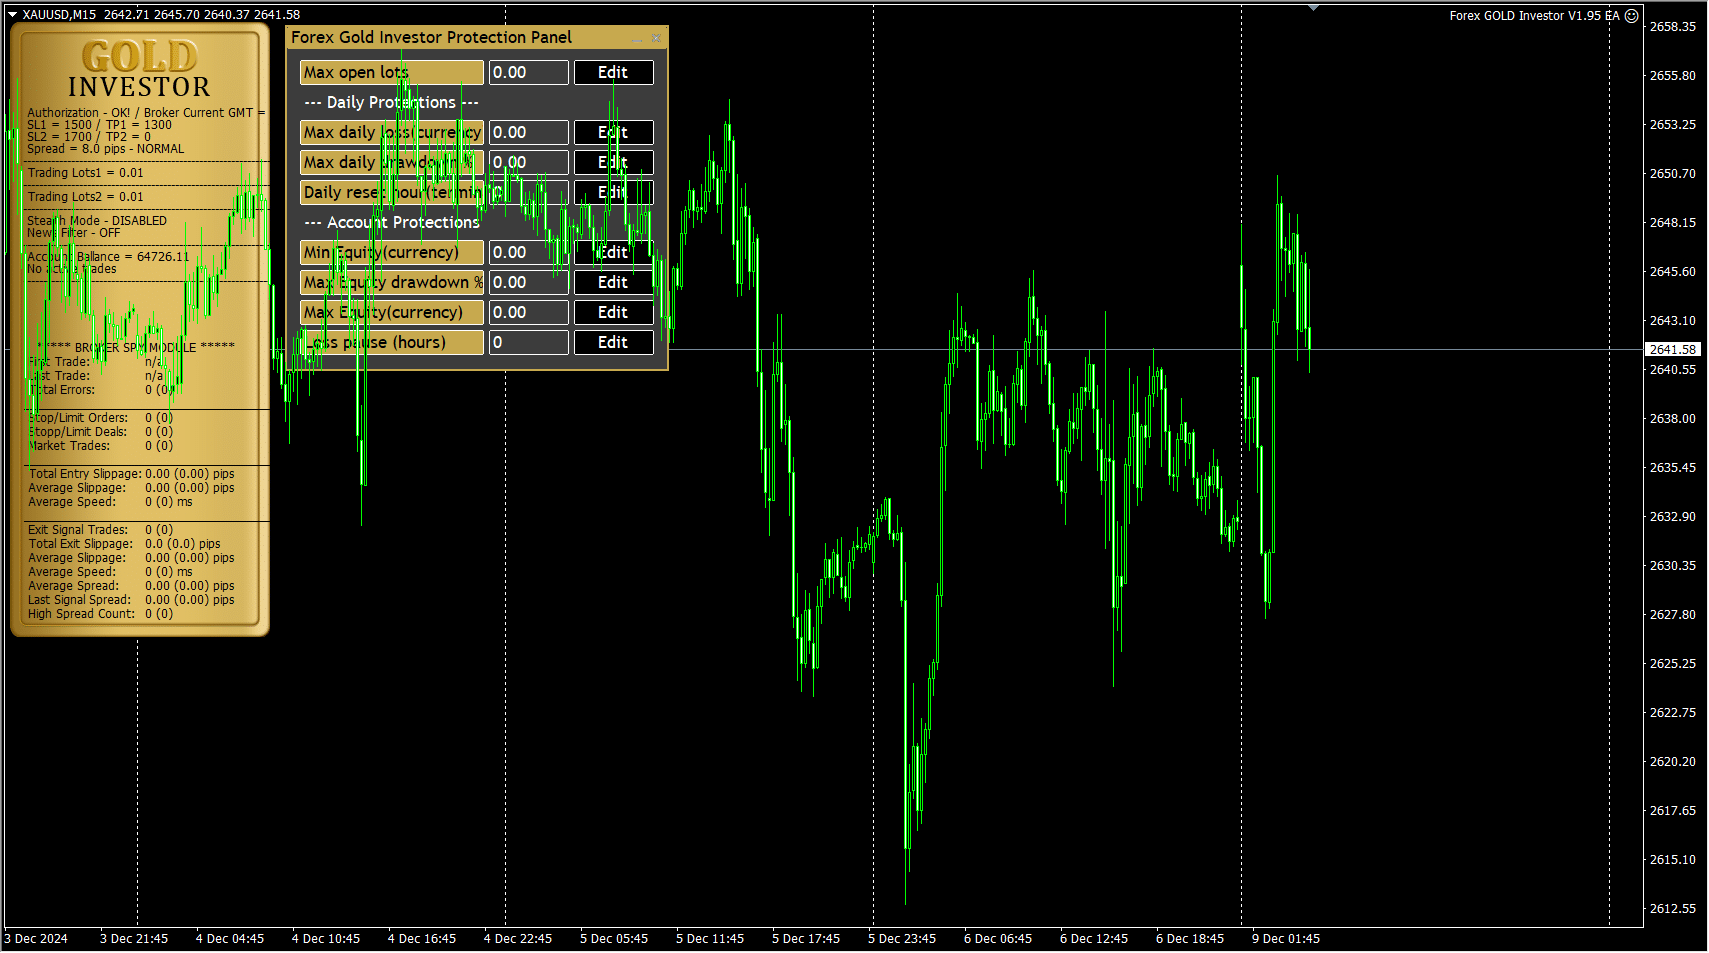Click the GOLD INVESTOR logo on info panel

click(139, 70)
